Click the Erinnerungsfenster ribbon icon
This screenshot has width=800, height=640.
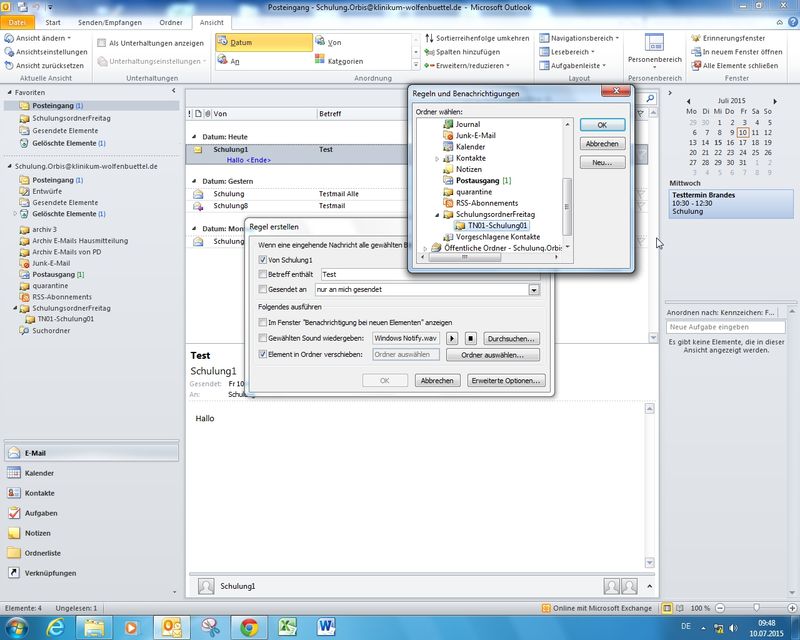pyautogui.click(x=695, y=38)
